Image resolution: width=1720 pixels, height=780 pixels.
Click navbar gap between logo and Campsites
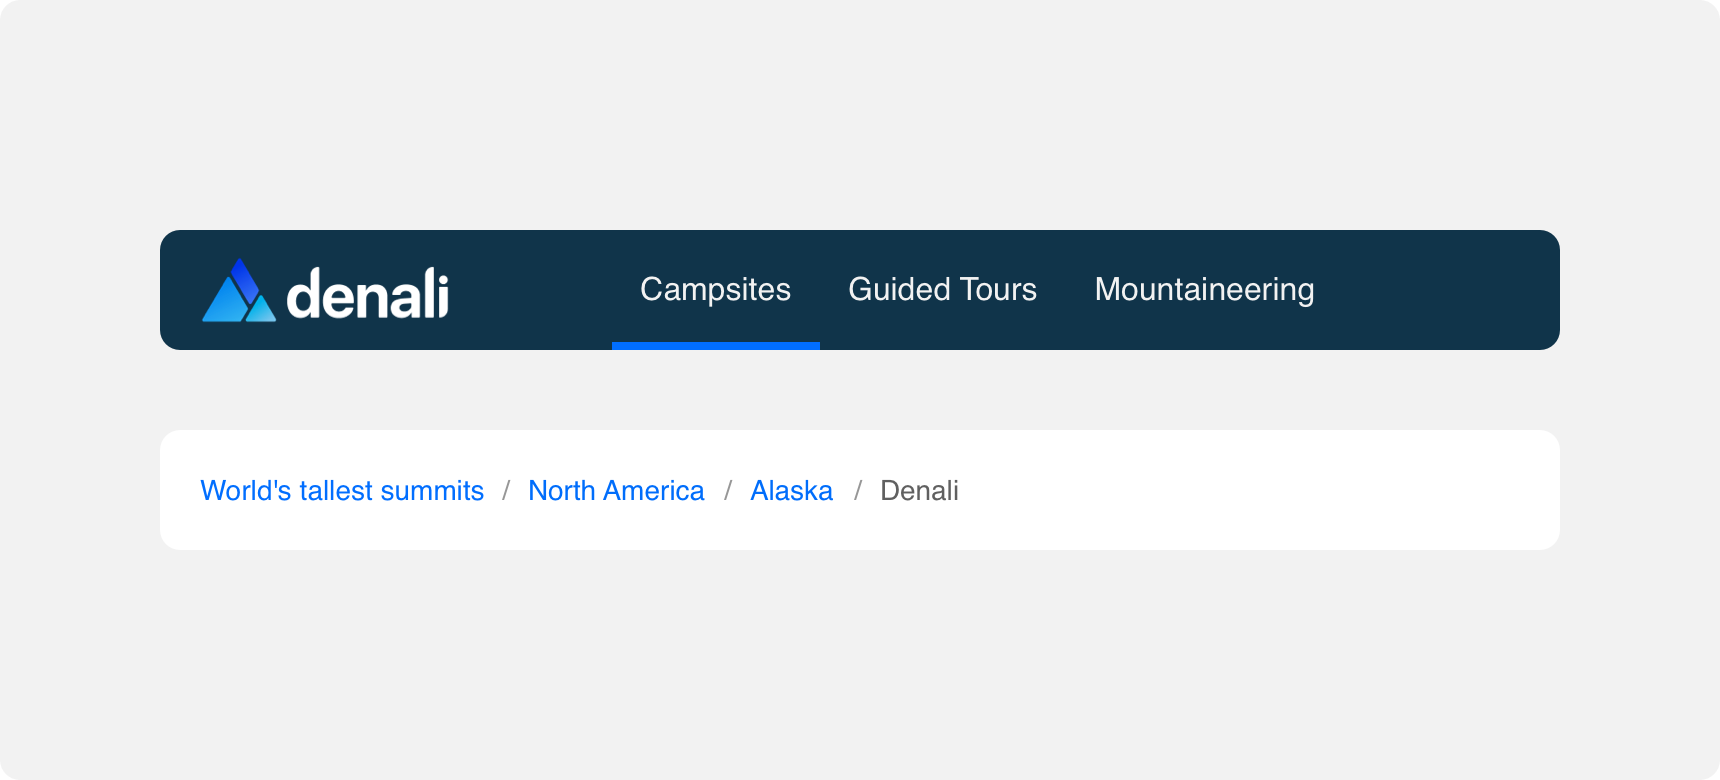(x=530, y=290)
